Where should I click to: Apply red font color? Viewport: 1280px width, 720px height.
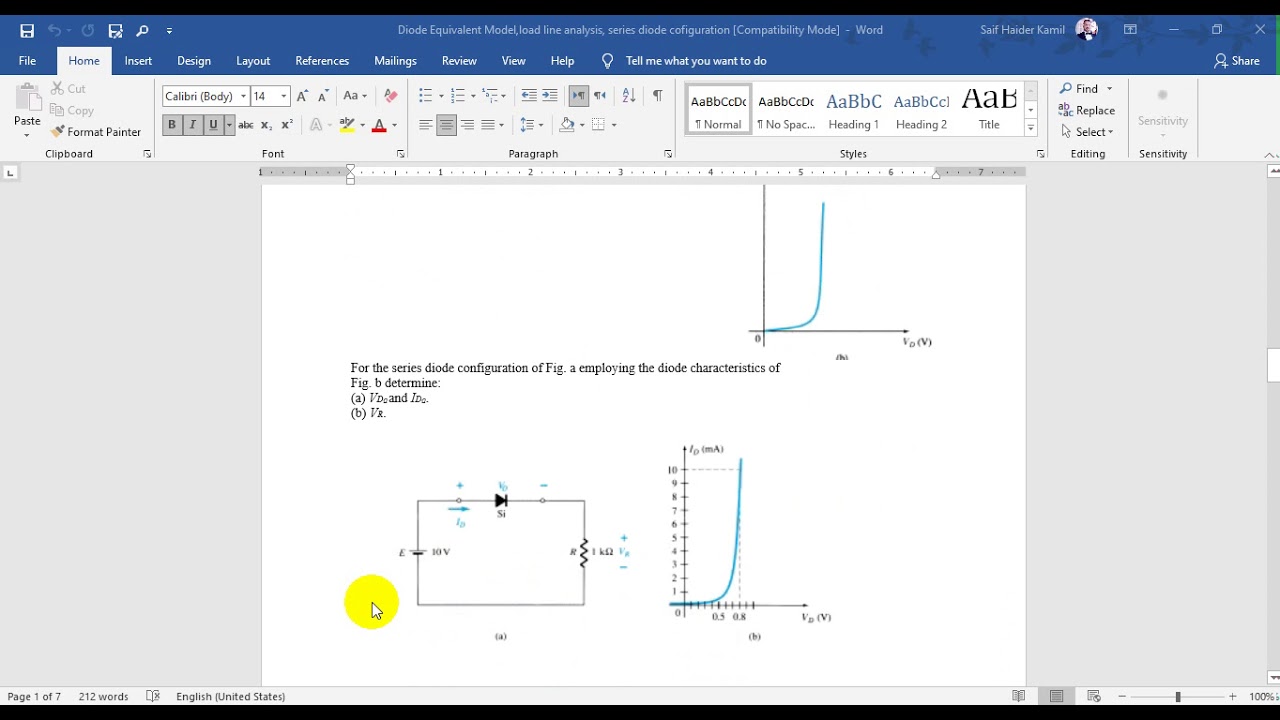[x=379, y=125]
